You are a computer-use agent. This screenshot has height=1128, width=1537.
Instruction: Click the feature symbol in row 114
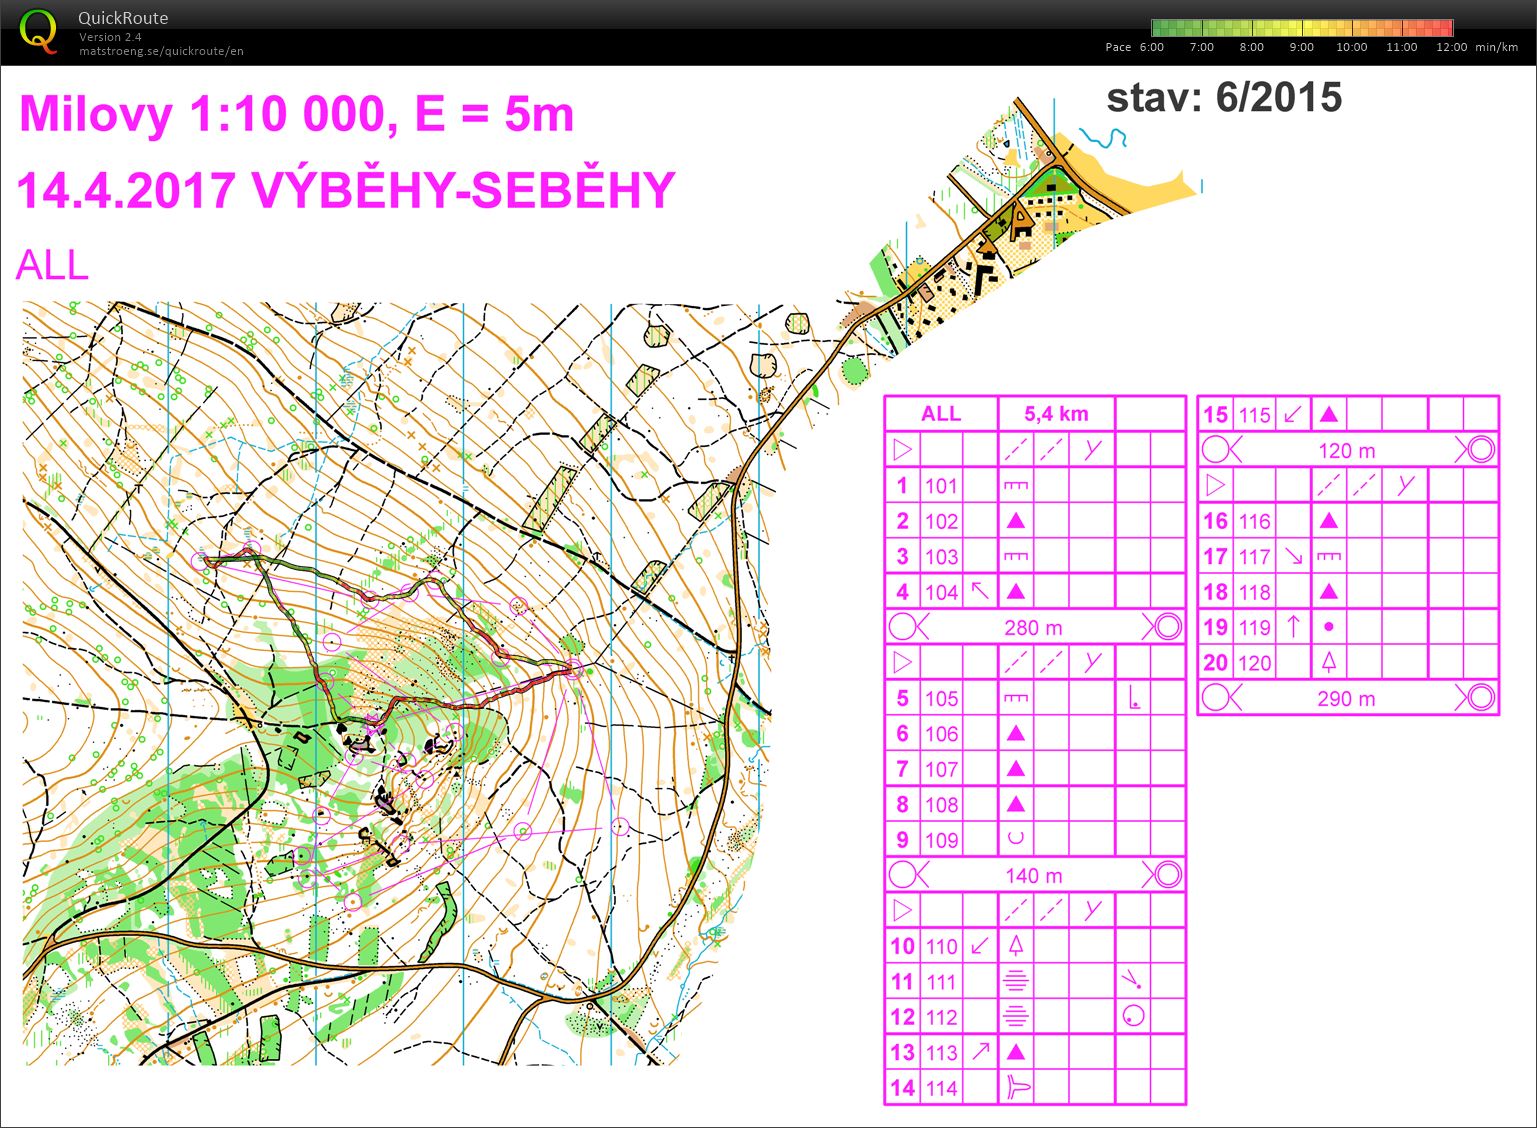pos(1017,1087)
